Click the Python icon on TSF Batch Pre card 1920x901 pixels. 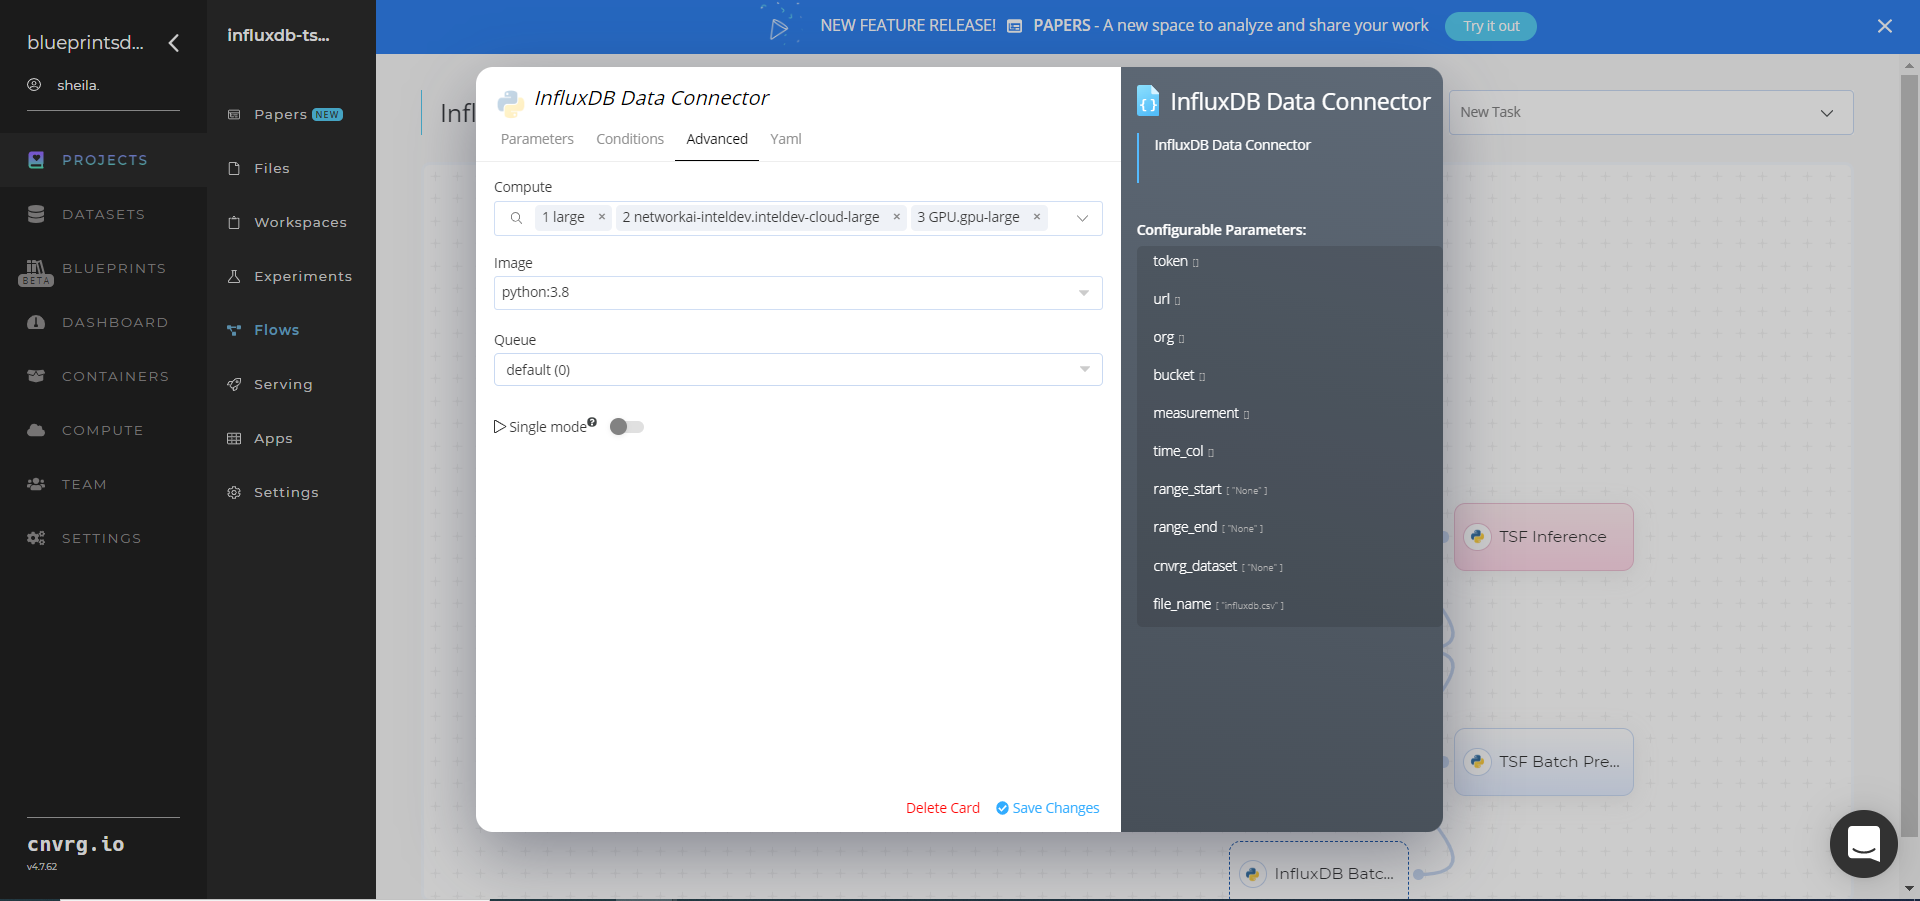point(1477,762)
